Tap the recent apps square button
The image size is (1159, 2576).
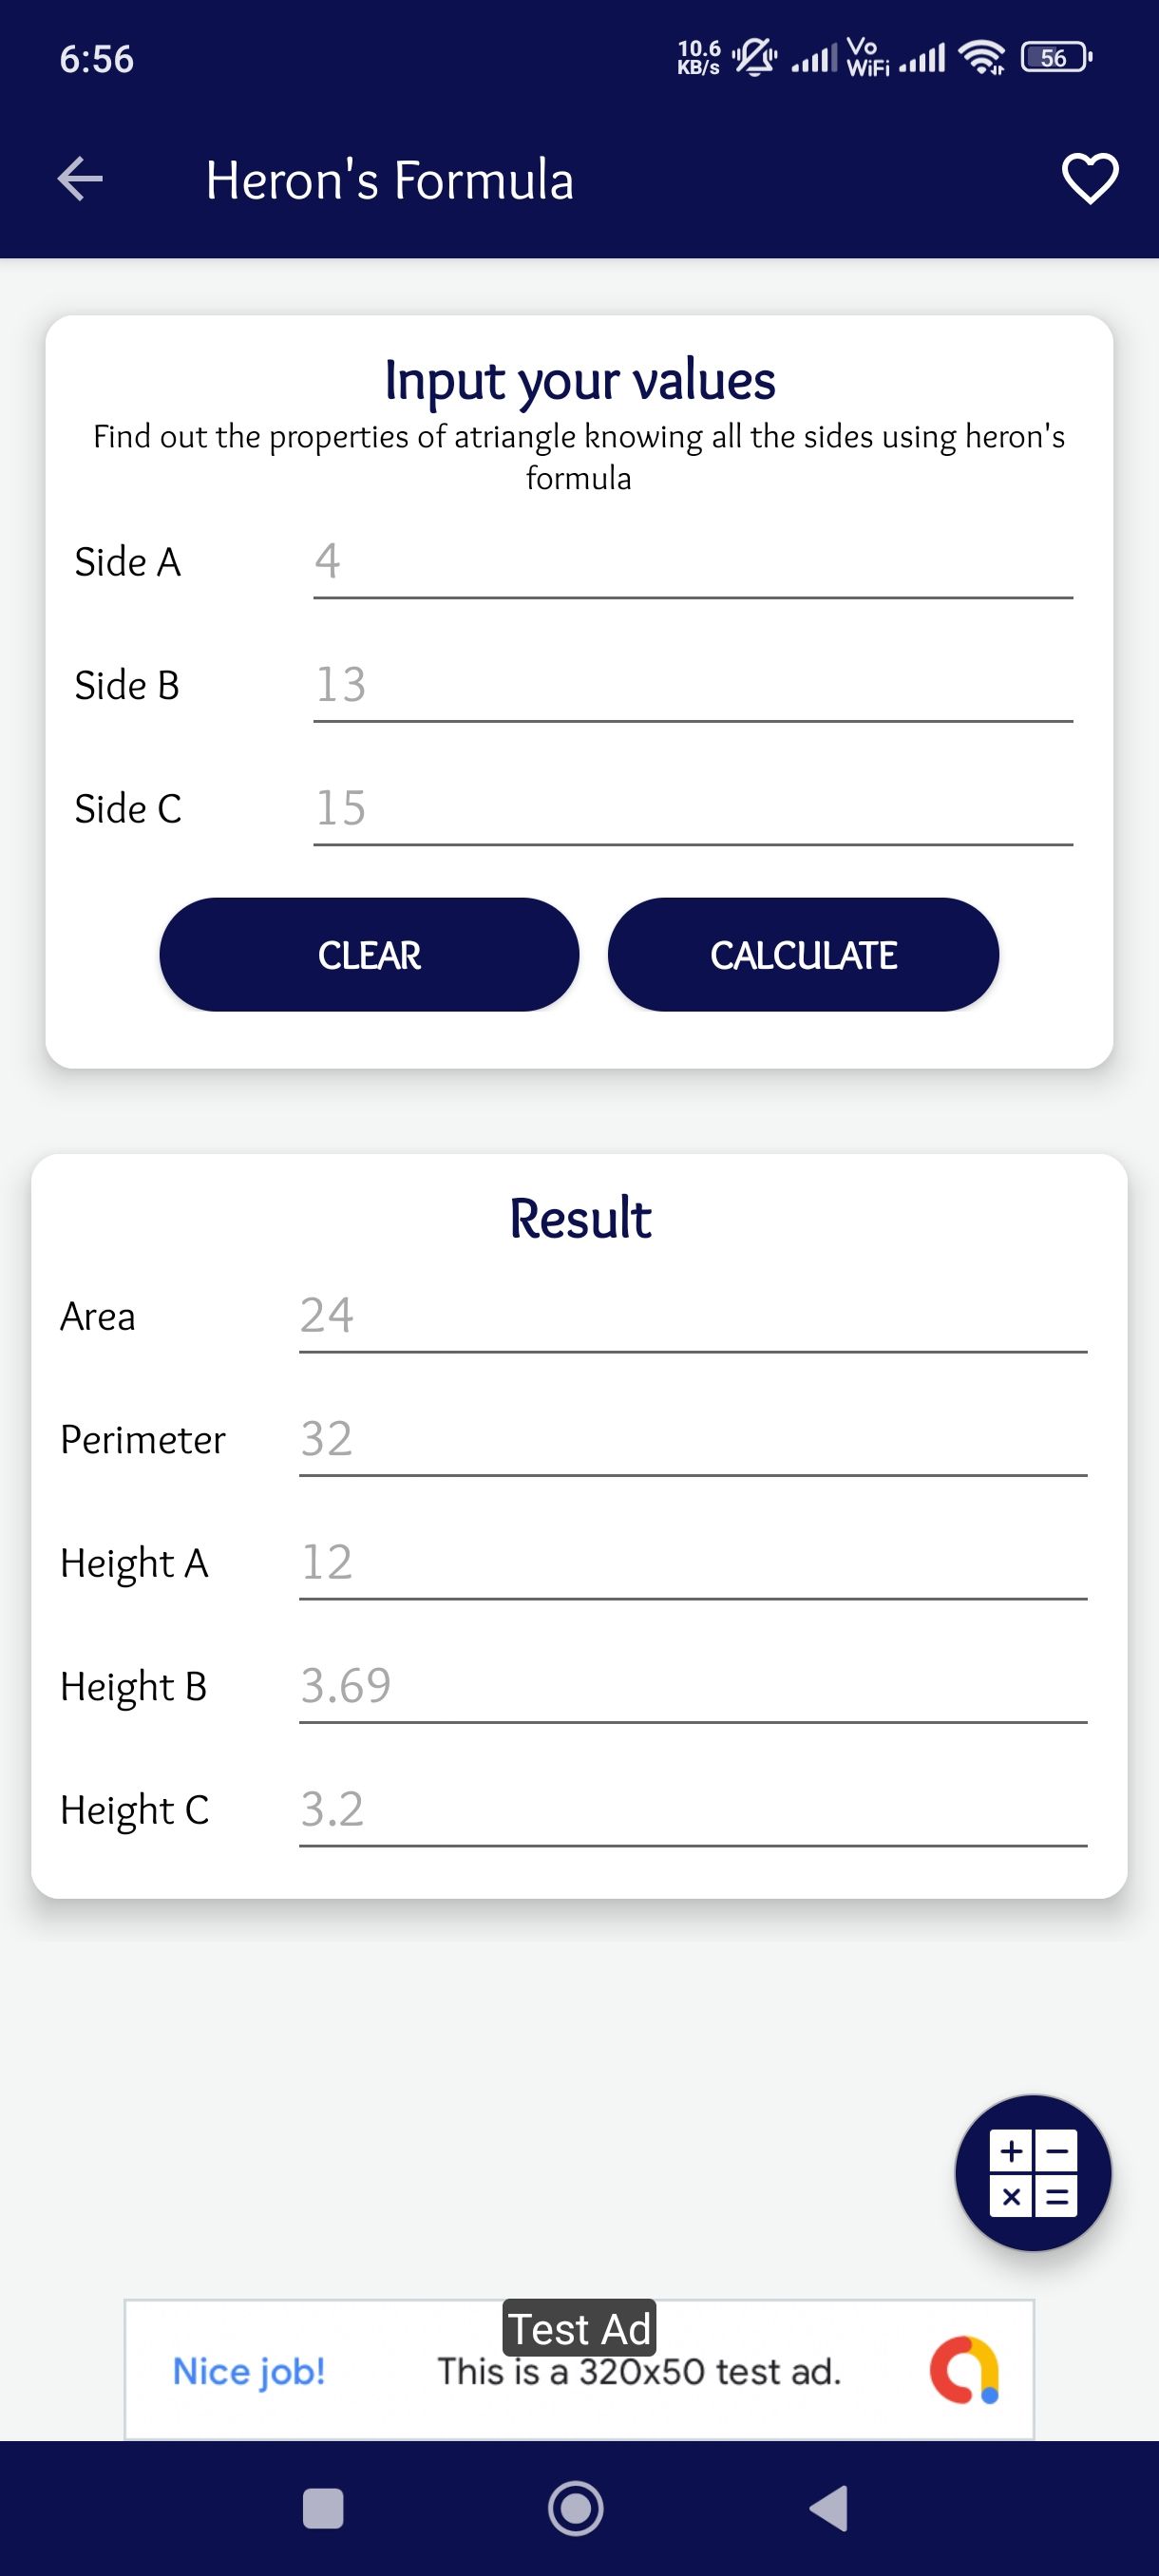click(x=323, y=2508)
